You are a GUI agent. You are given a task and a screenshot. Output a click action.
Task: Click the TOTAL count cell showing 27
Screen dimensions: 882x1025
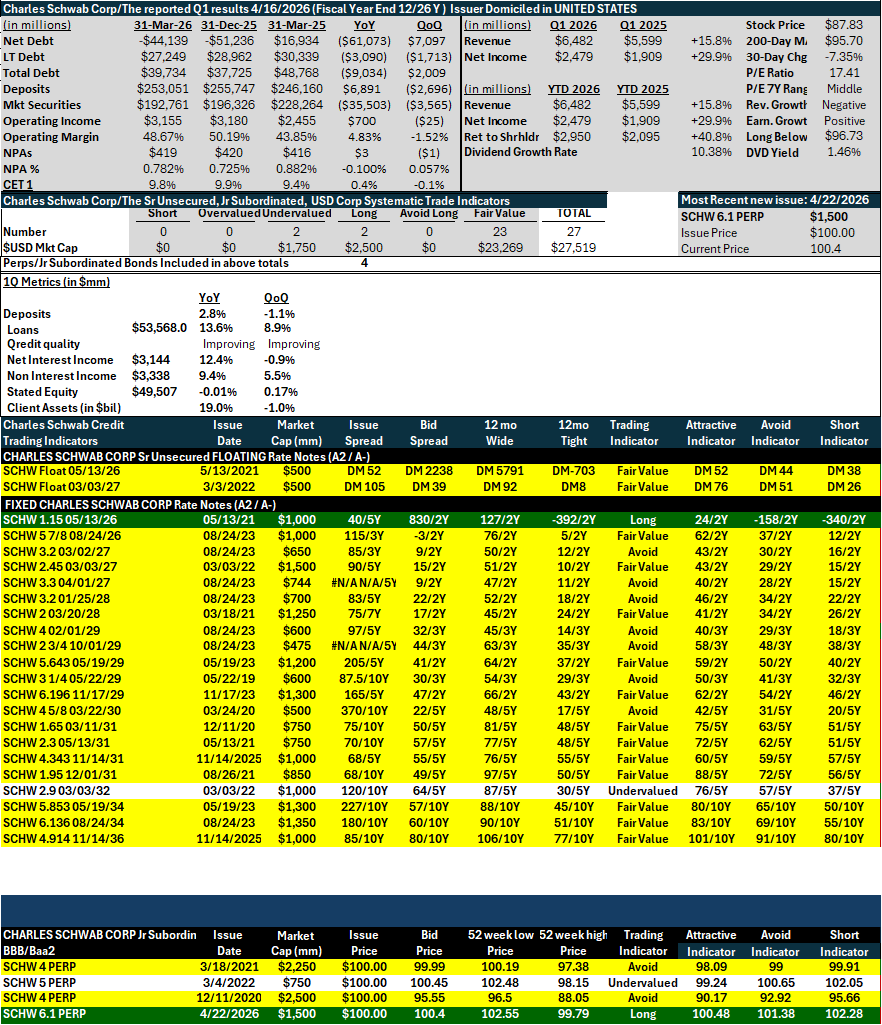[x=573, y=232]
